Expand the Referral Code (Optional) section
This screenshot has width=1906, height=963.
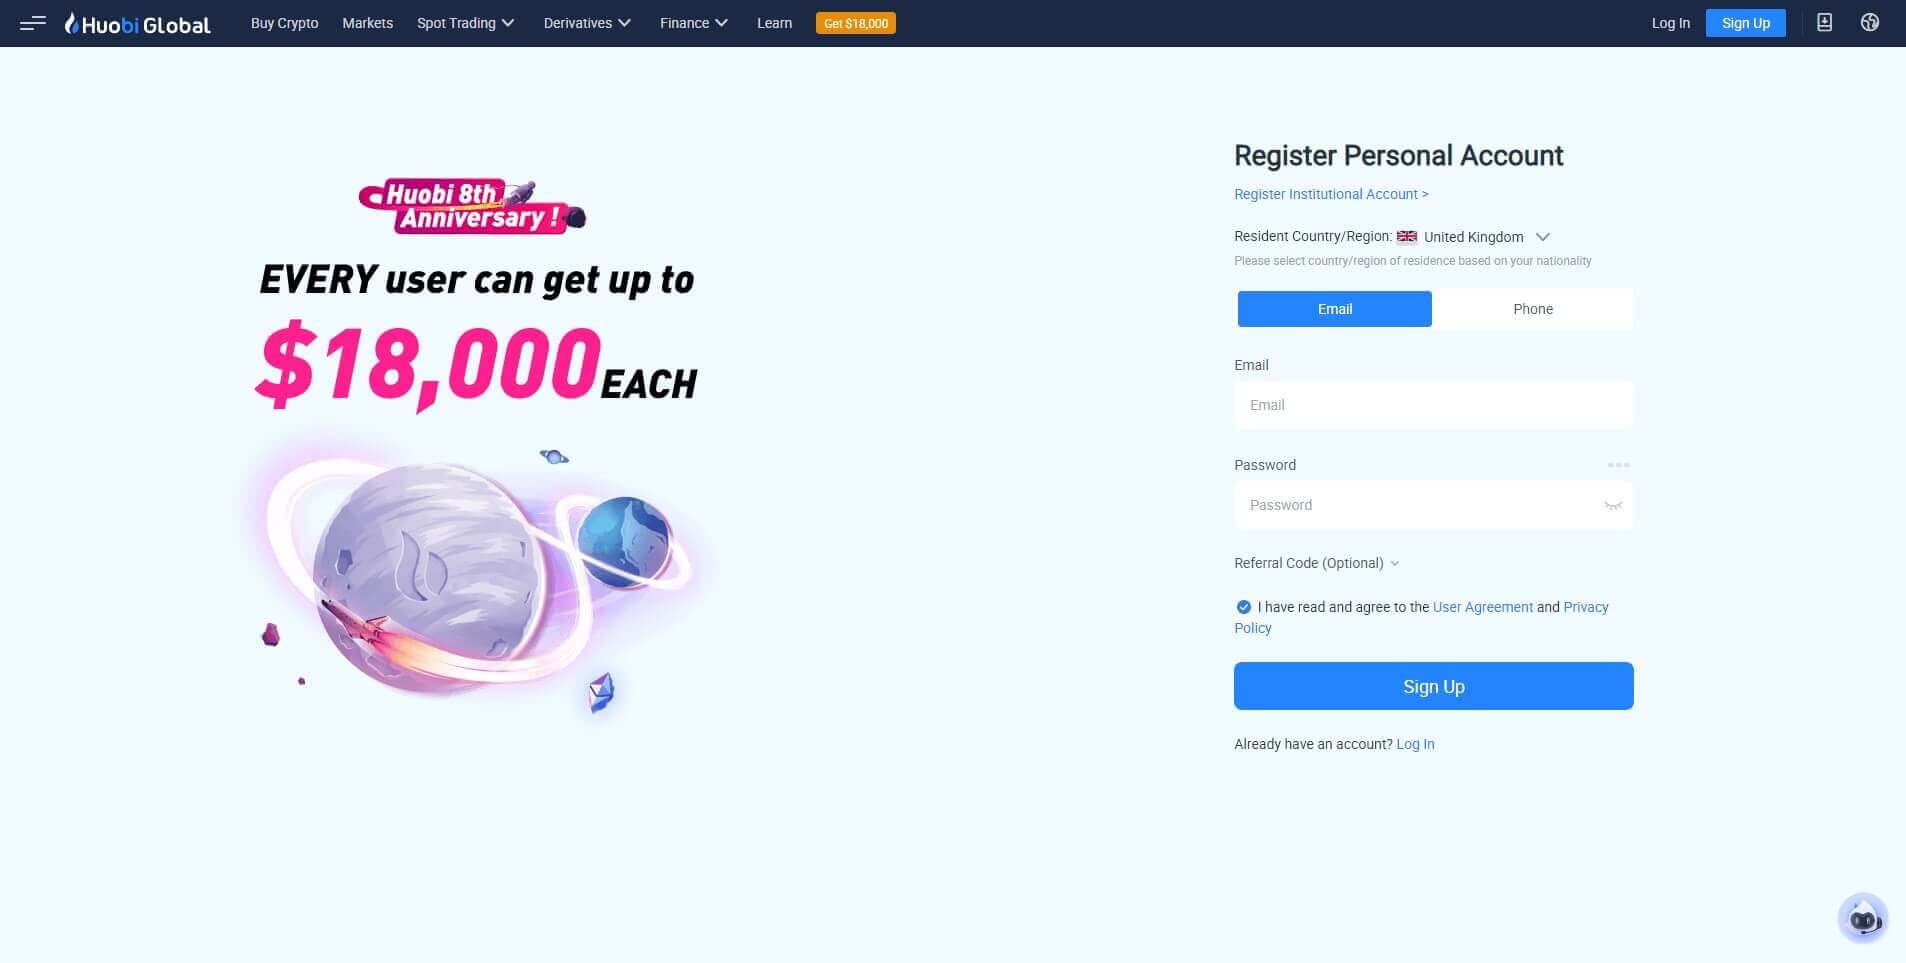point(1316,563)
